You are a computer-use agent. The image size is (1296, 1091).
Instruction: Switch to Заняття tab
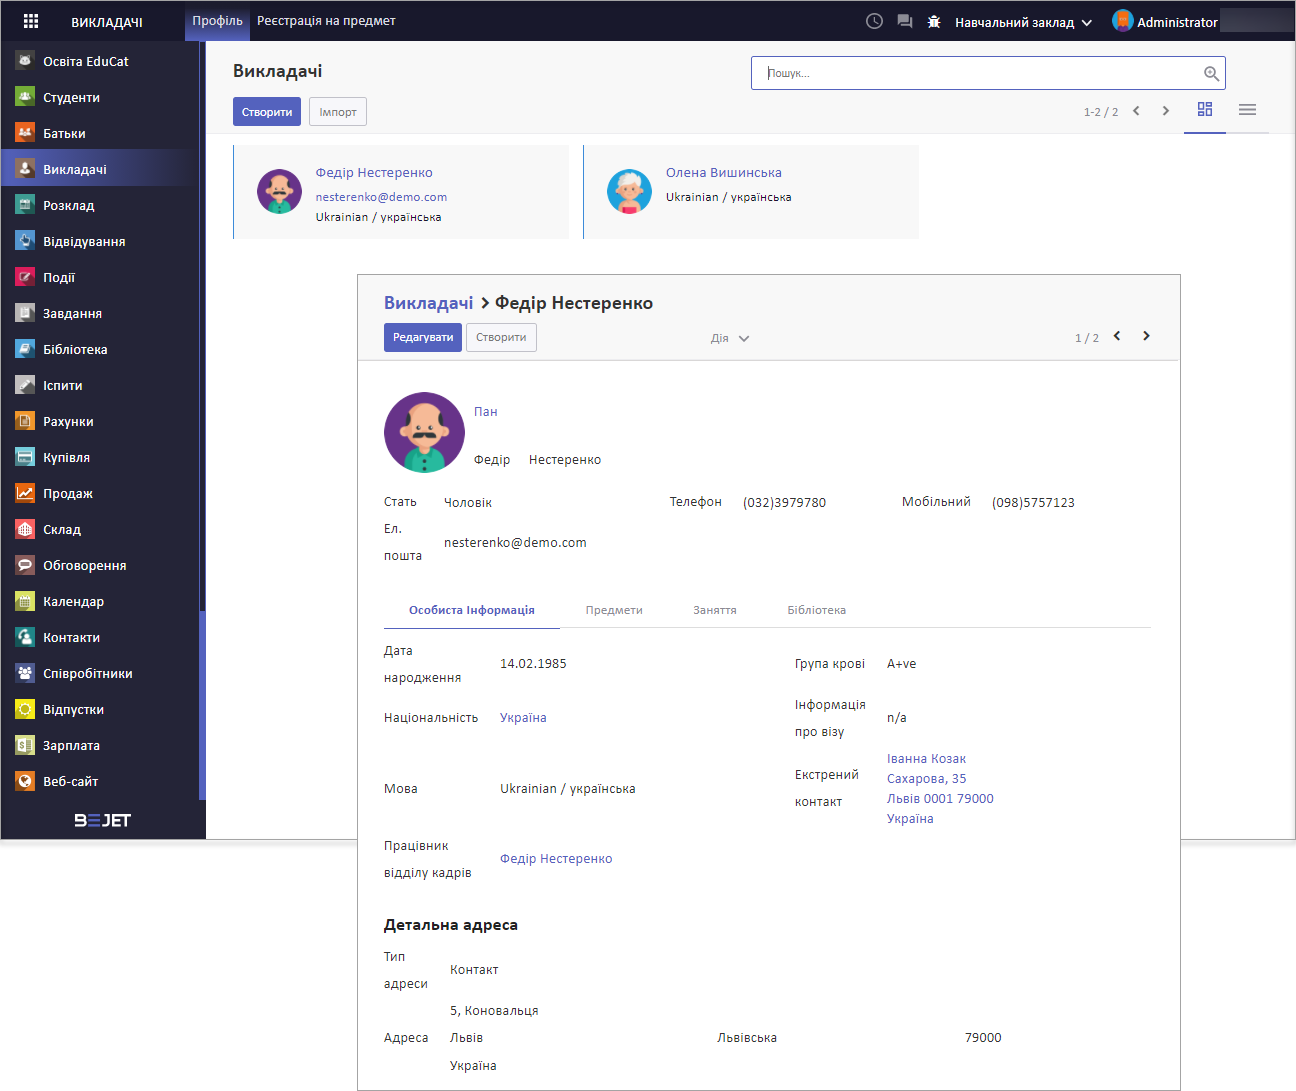click(x=715, y=610)
